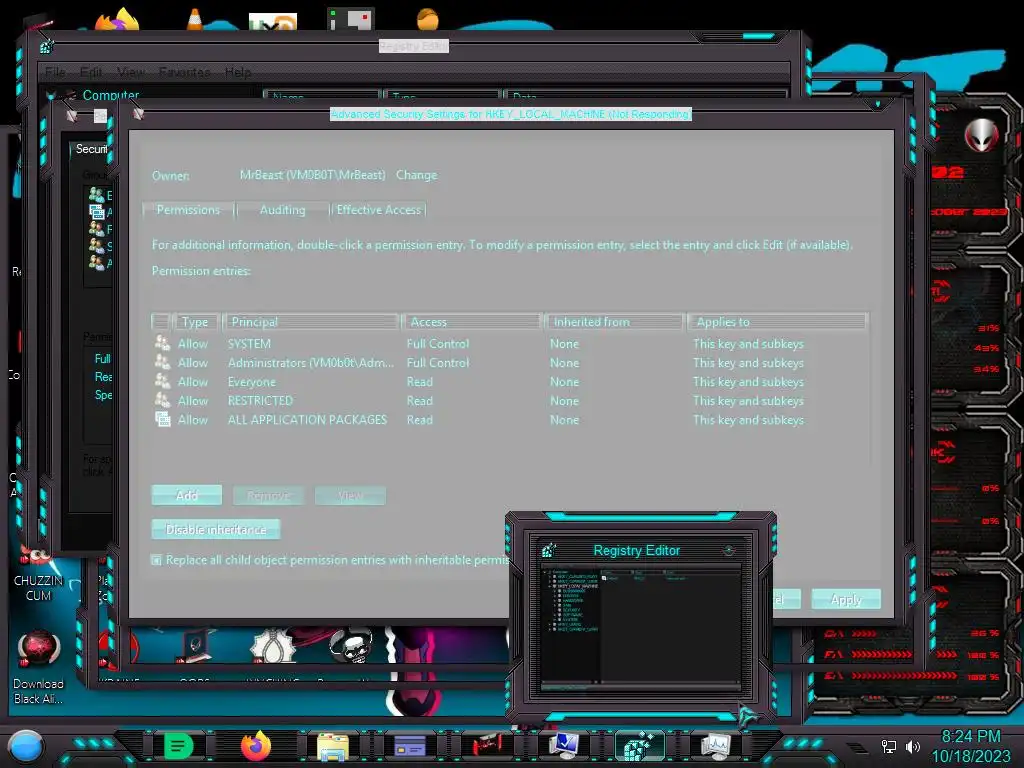1024x768 pixels.
Task: Check Replace all child object permission entries
Action: pos(156,560)
